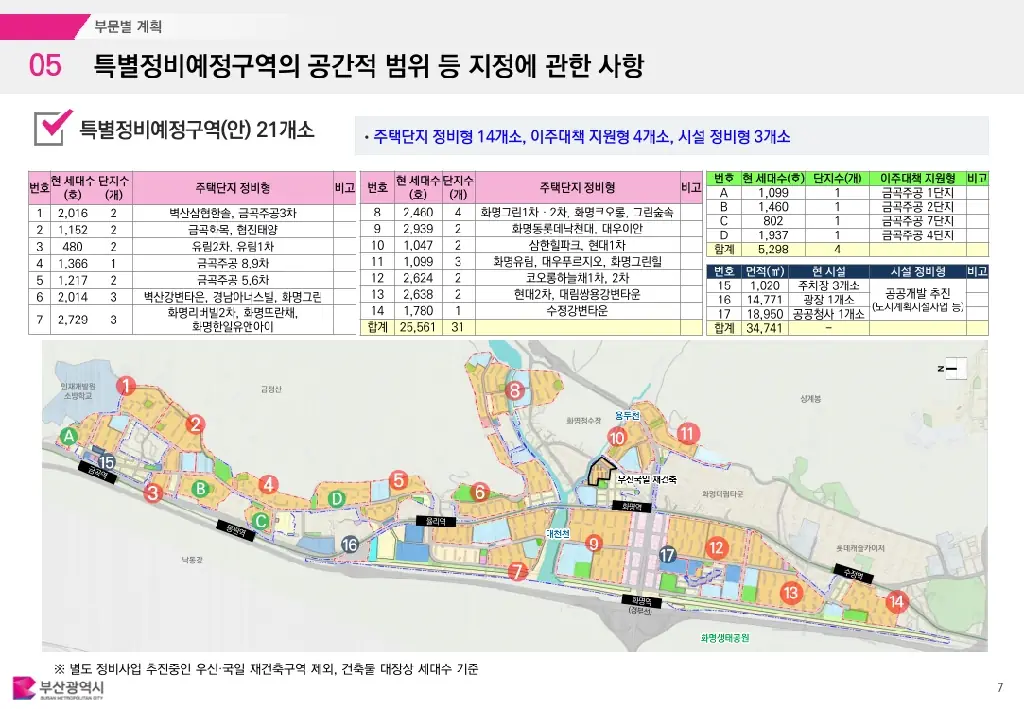Click the 율리역 station label
Viewport: 1024px width, 709px height.
pyautogui.click(x=436, y=521)
